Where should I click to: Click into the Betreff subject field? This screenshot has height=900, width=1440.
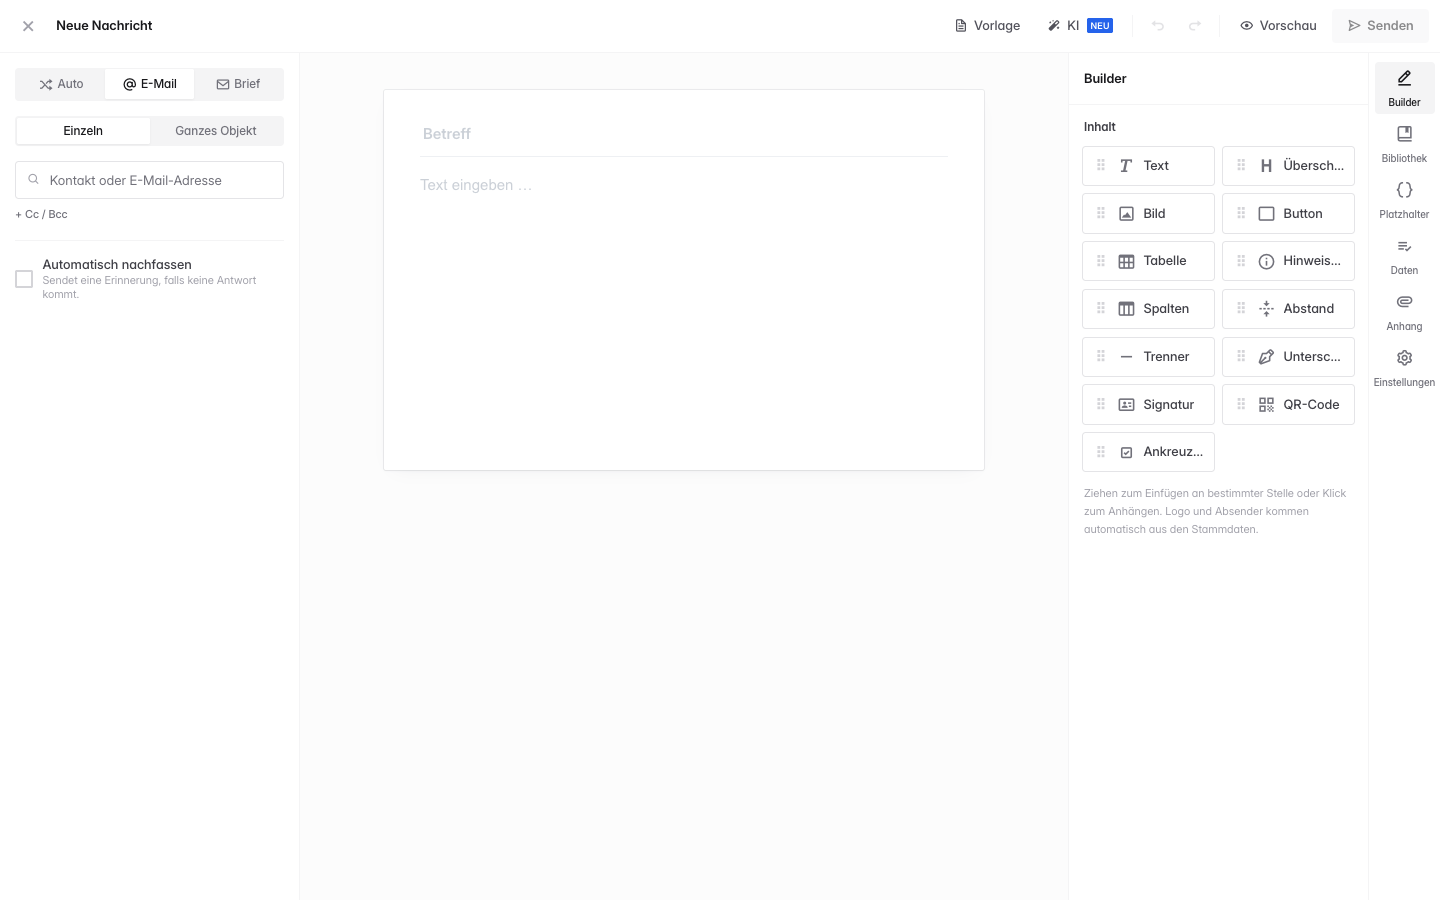pyautogui.click(x=684, y=134)
